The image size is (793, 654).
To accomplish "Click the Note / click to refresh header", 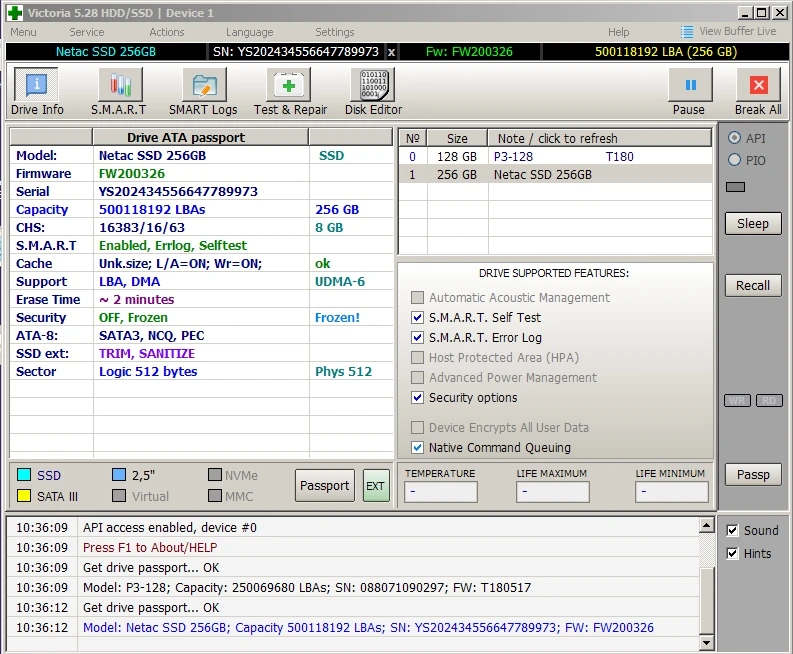I will [599, 138].
